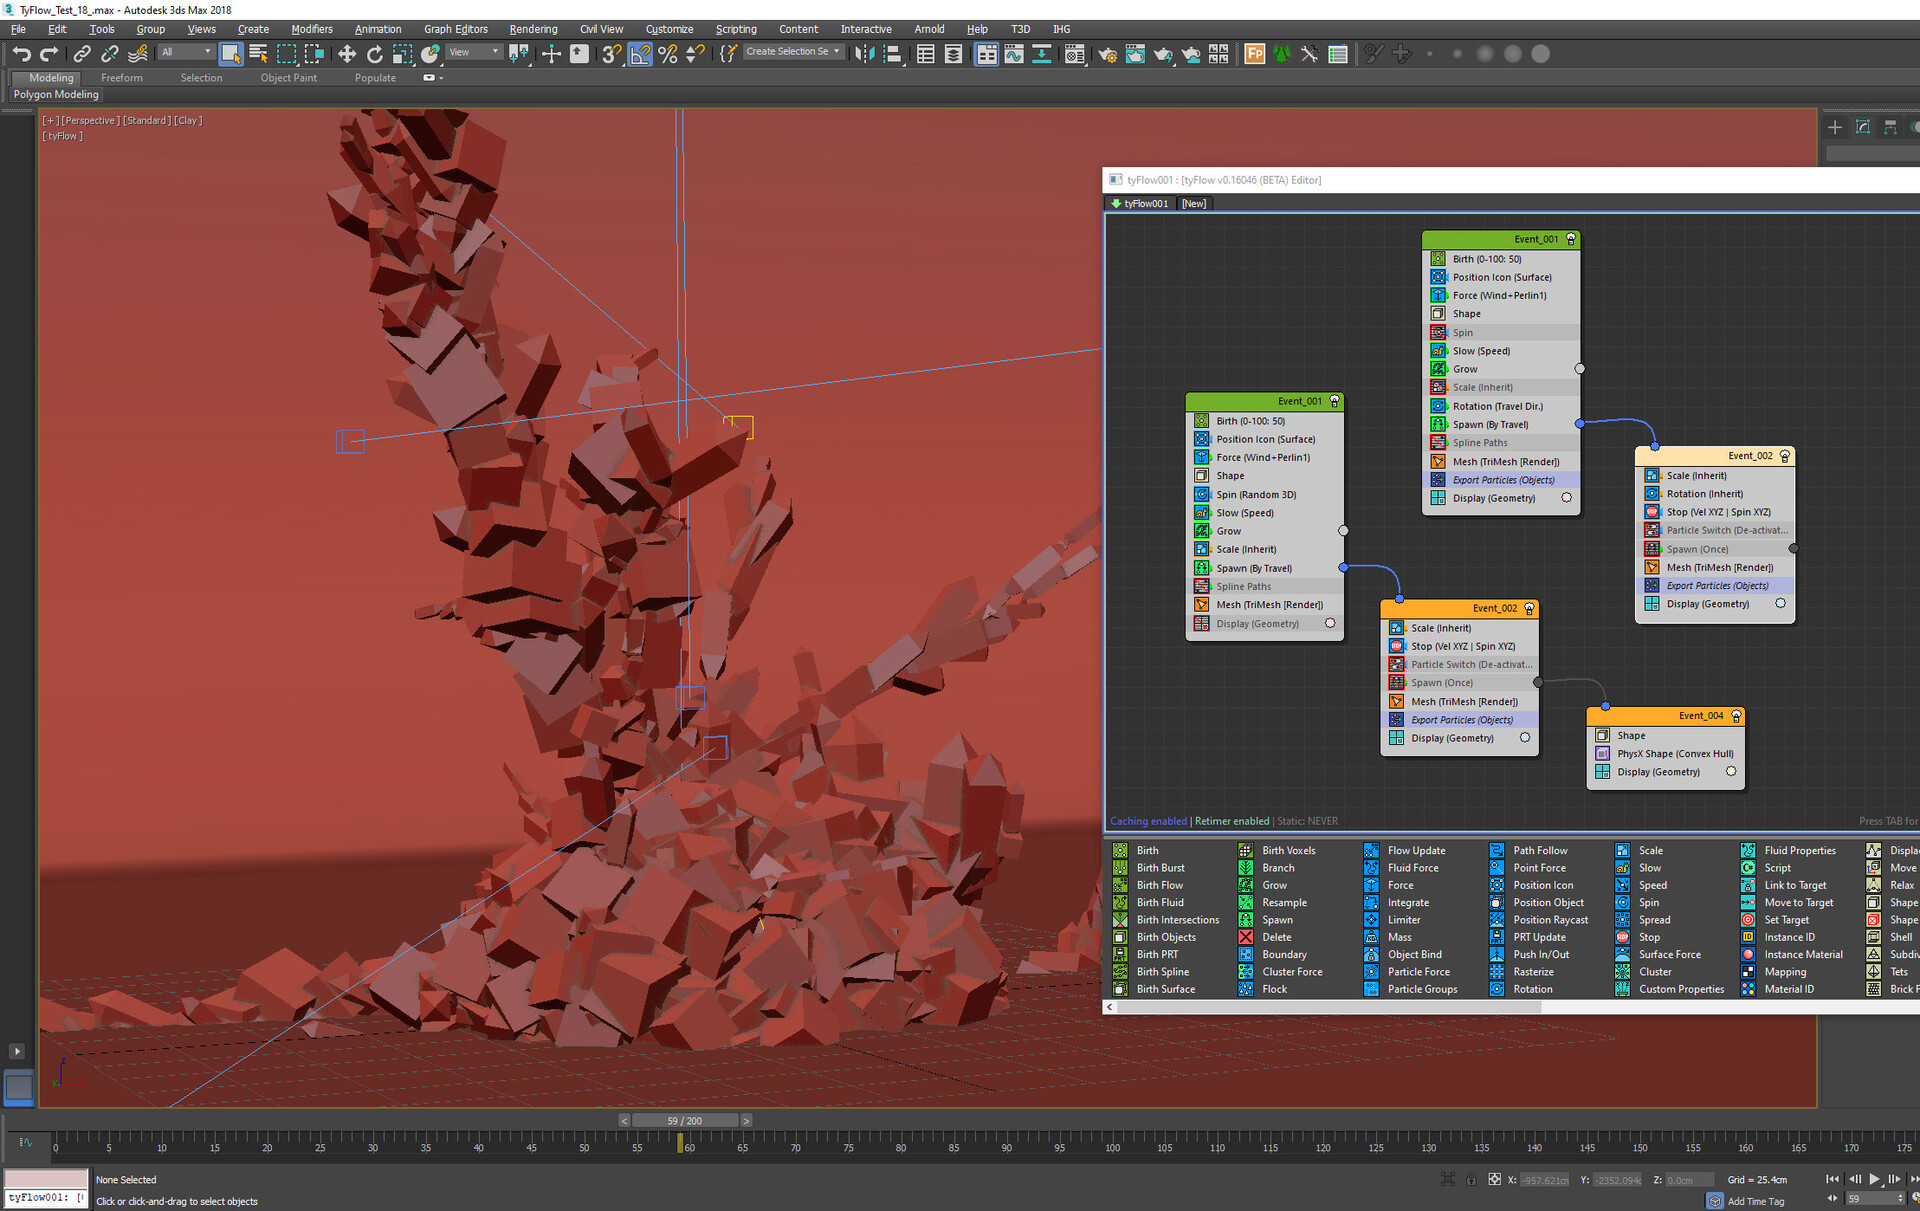Image resolution: width=1920 pixels, height=1211 pixels.
Task: Open the Render Setup teapot icon
Action: tap(1107, 54)
